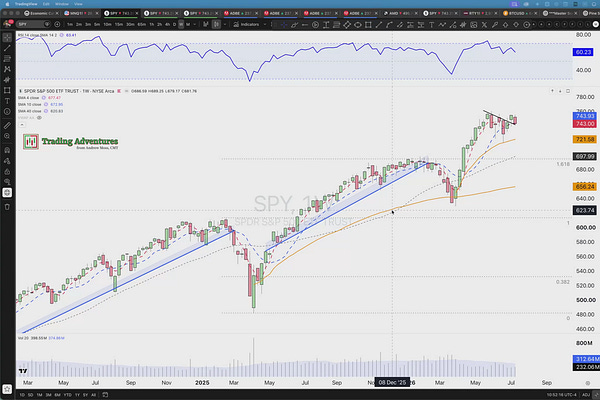Select the text T tool in top bar
The height and width of the screenshot is (400, 600).
[431, 25]
